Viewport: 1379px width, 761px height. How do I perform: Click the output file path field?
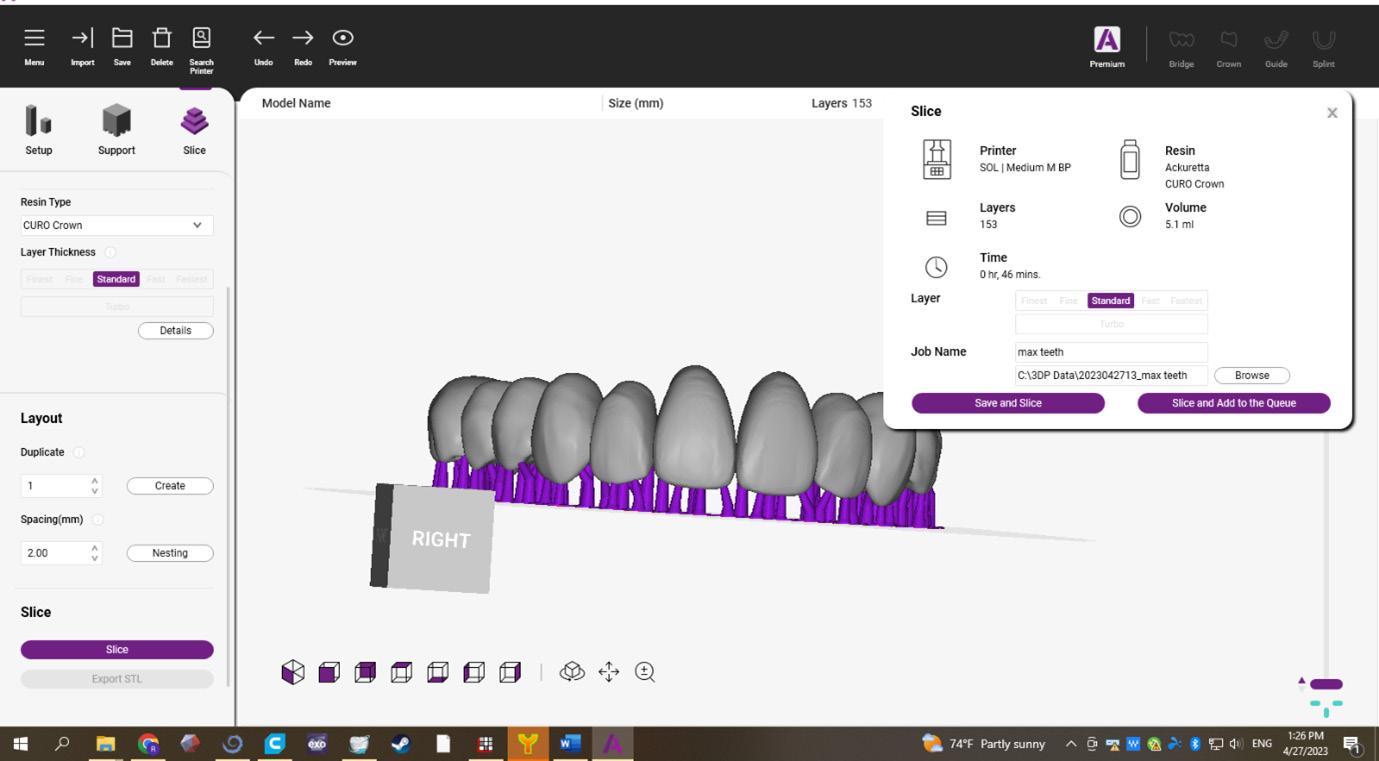point(1111,375)
